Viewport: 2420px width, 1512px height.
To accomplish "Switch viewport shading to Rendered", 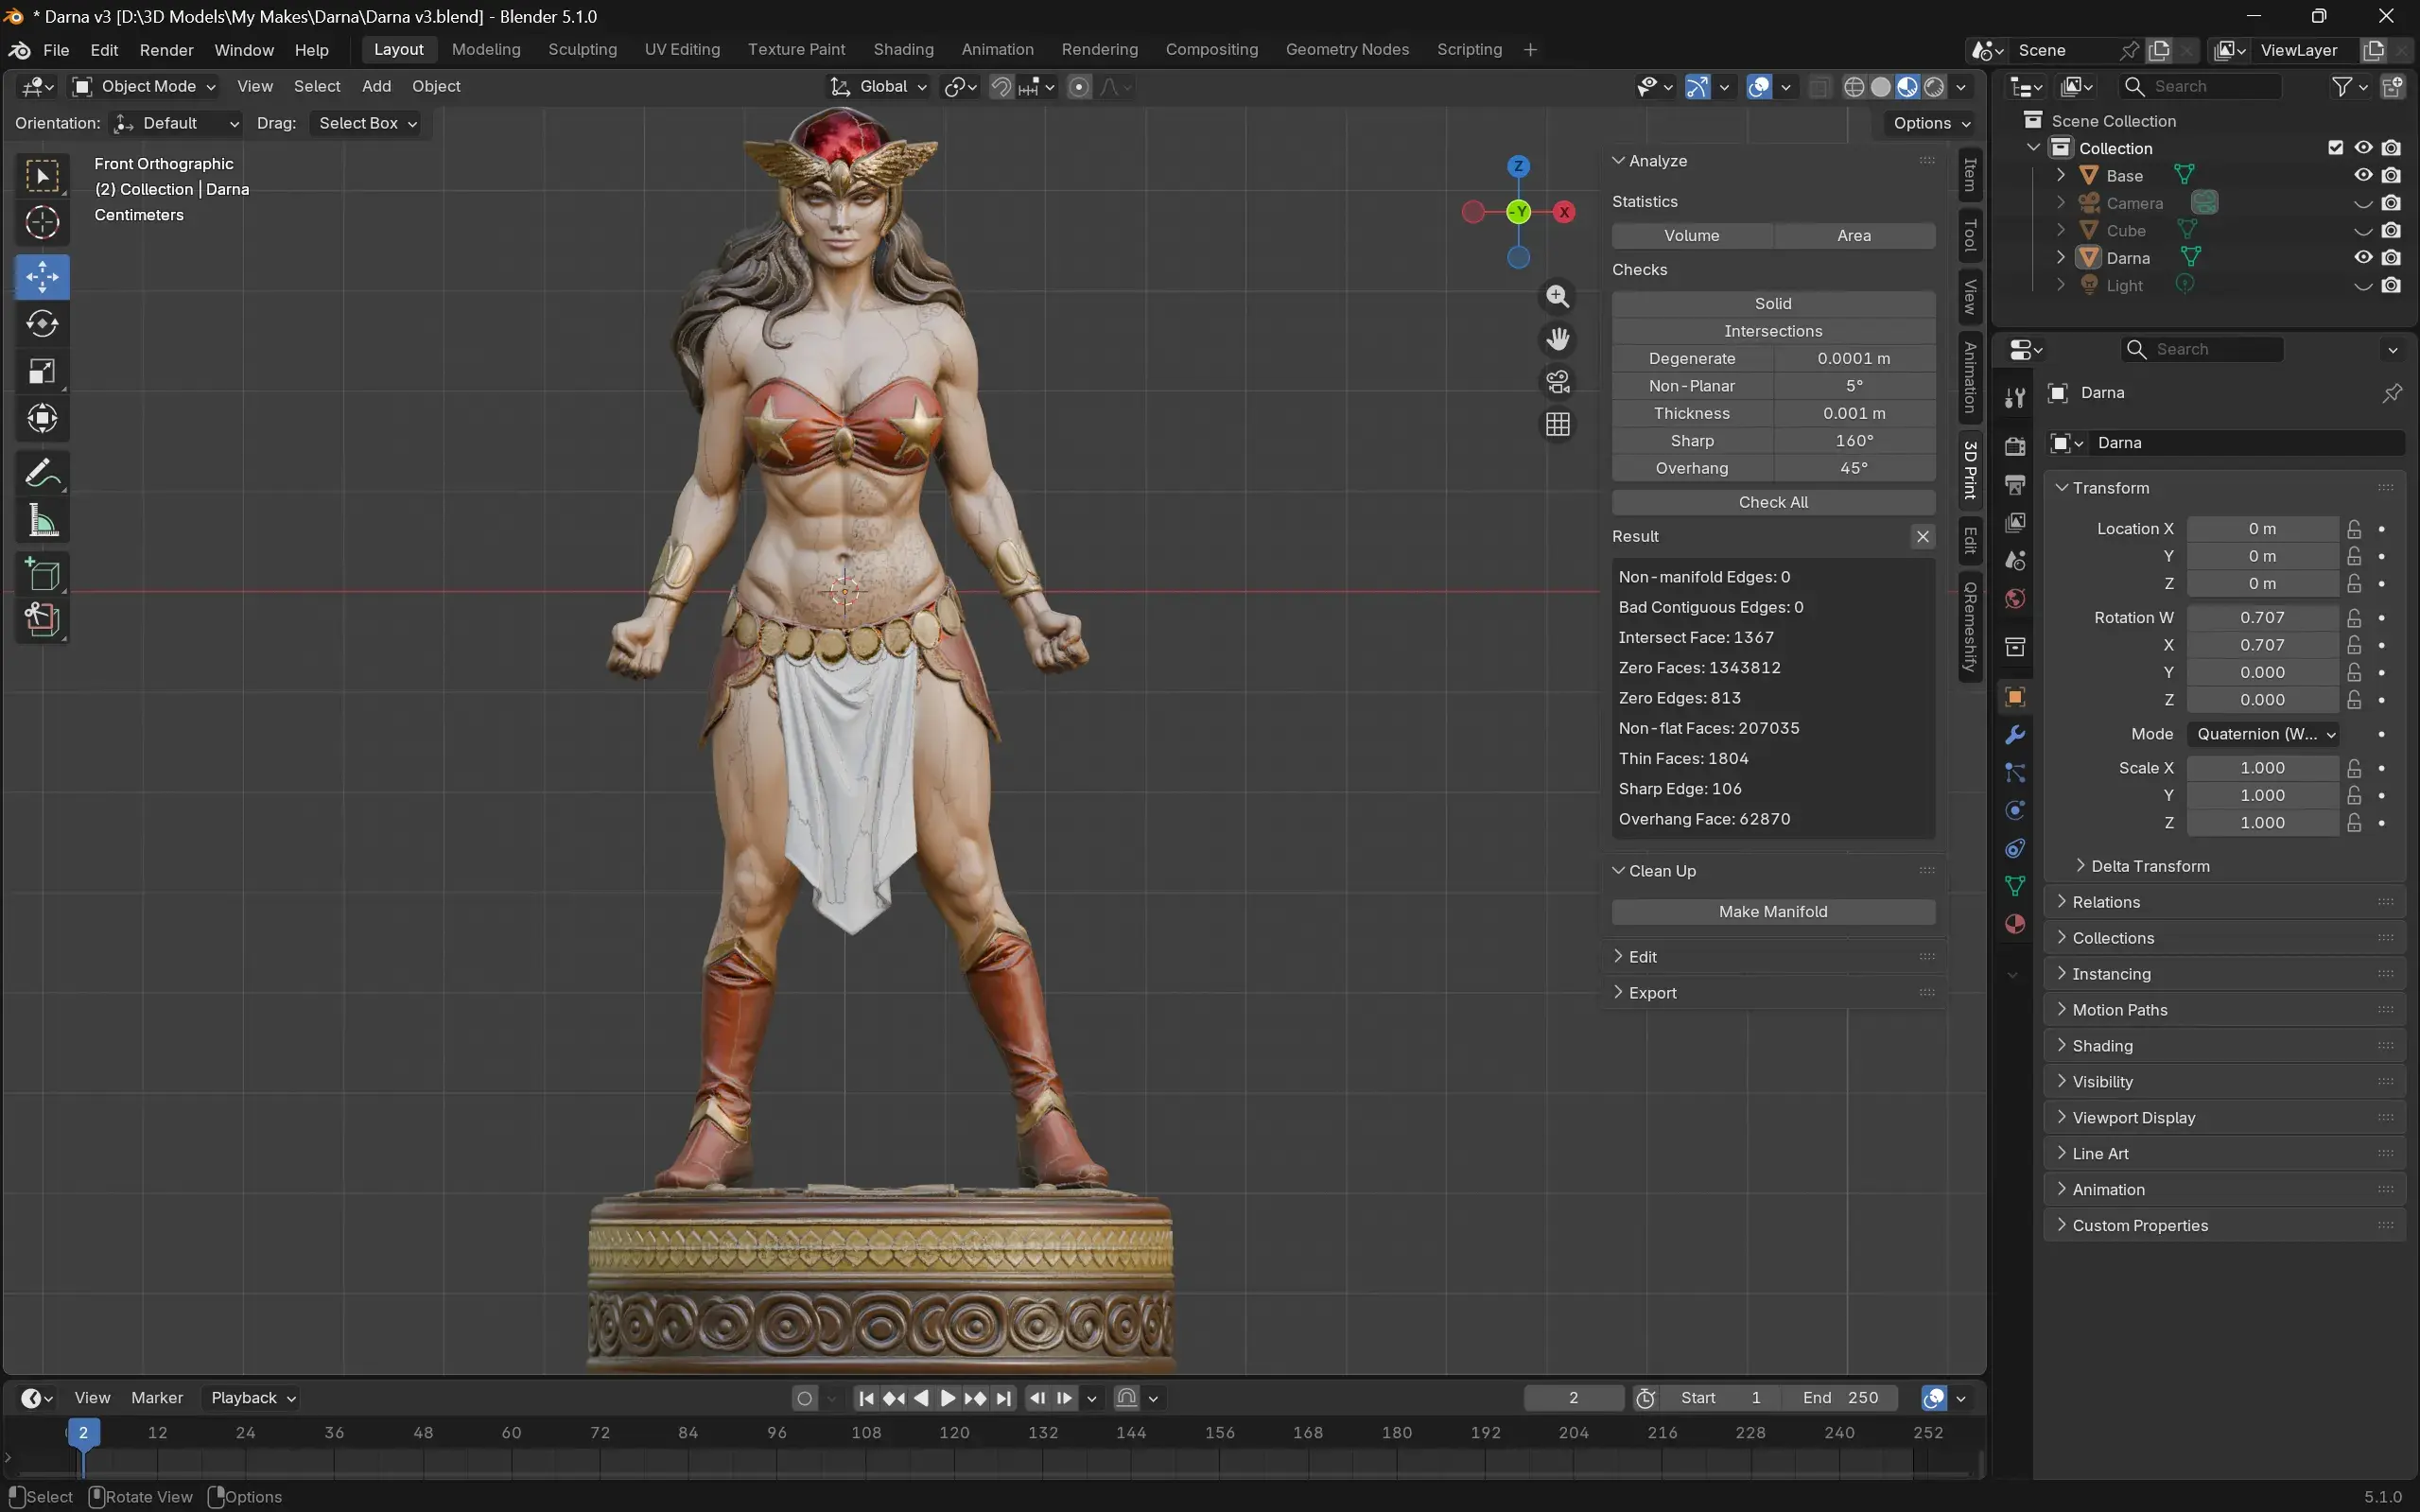I will (x=1934, y=87).
